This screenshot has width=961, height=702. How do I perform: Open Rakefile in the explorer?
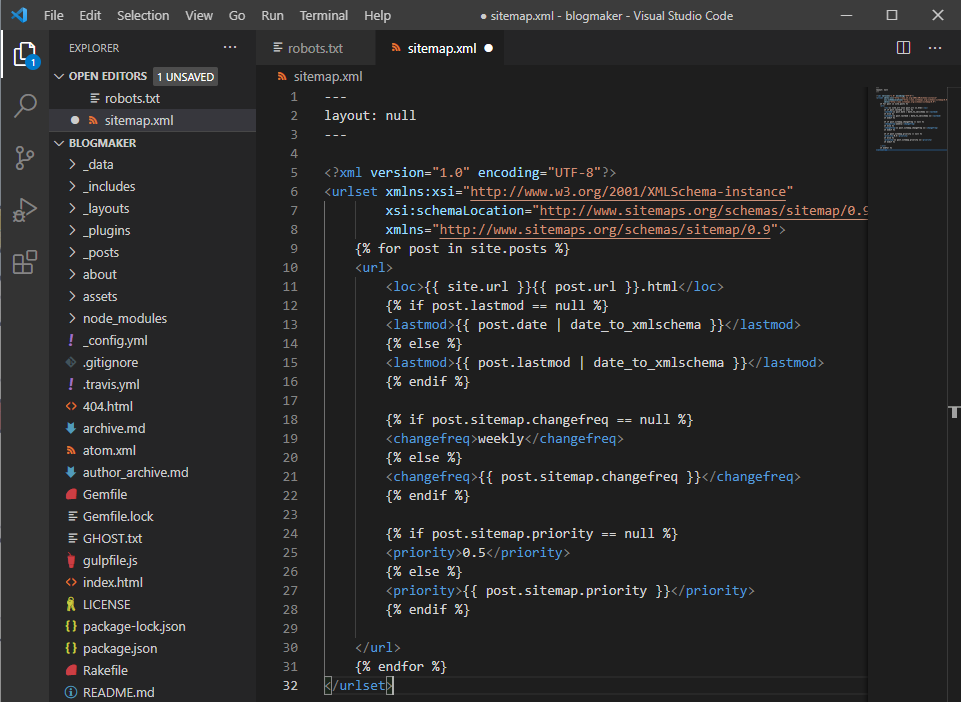tap(105, 670)
